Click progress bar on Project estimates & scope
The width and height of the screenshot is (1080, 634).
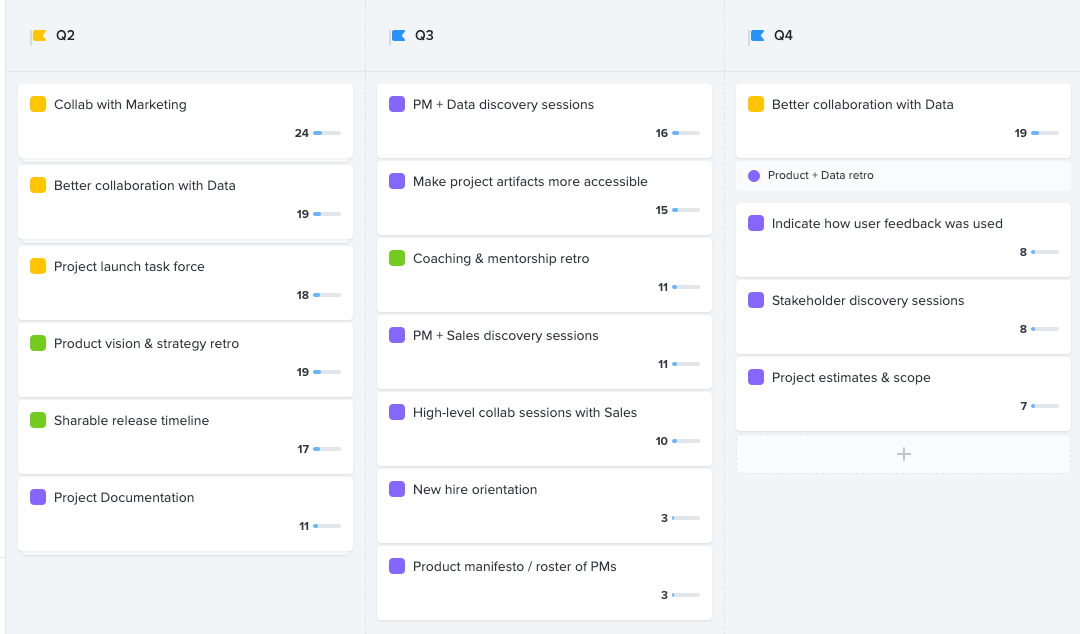tap(1045, 406)
